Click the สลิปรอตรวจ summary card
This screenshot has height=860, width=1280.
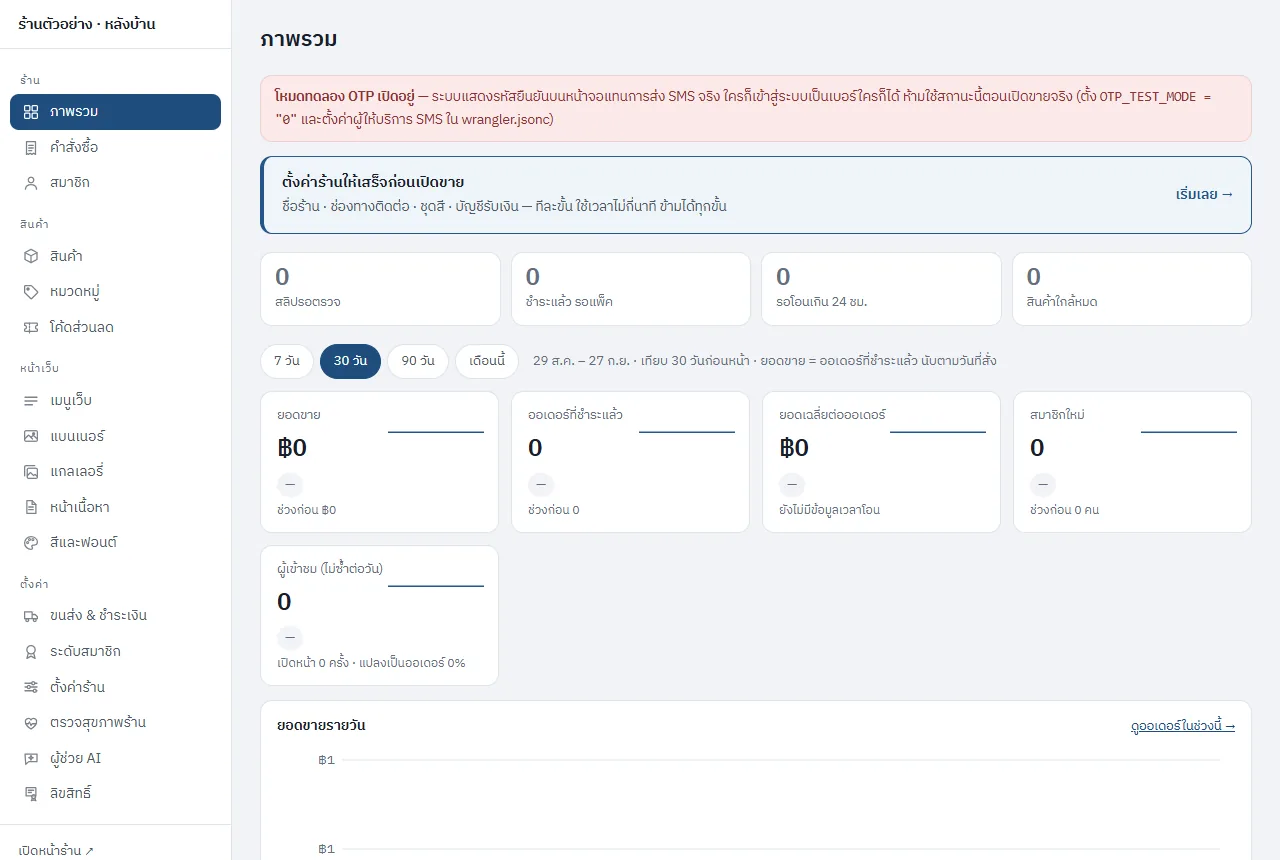380,289
